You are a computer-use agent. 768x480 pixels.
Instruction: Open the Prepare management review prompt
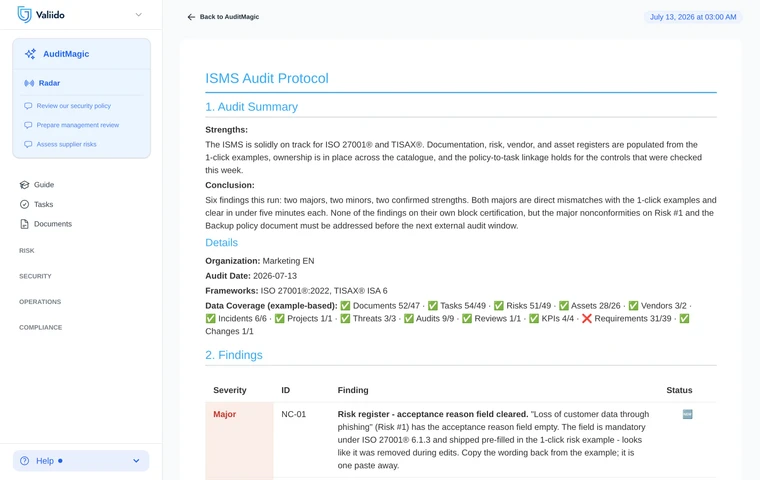[77, 125]
